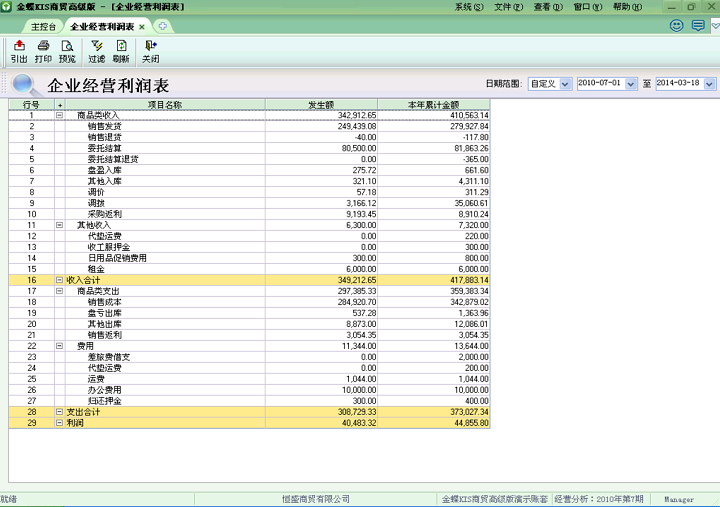Click the 引出 (export) toolbar icon
The image size is (720, 507).
click(19, 51)
